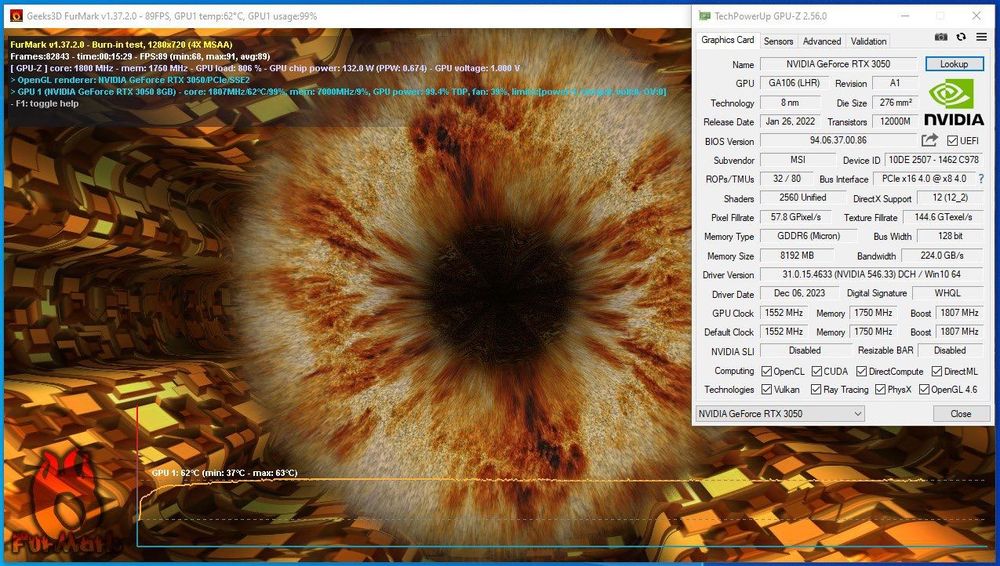Screen dimensions: 1000x566
Task: Click the Texture Fillrate field 144.6 GTexel/s
Action: [943, 217]
